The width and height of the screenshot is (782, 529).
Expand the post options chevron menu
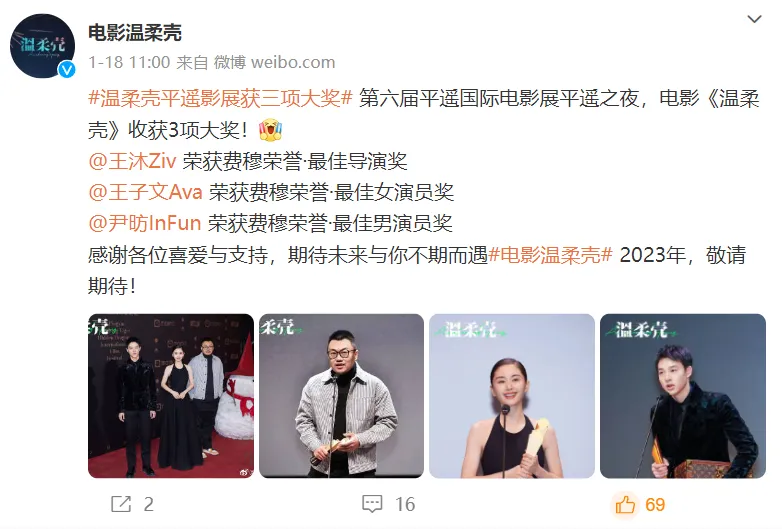[754, 19]
